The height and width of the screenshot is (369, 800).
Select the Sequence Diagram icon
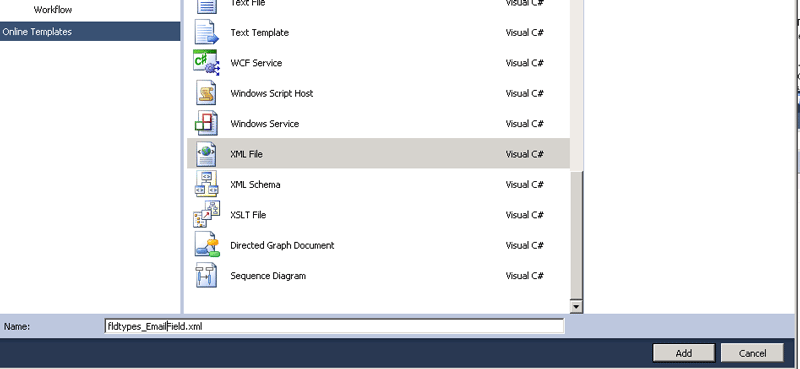206,276
